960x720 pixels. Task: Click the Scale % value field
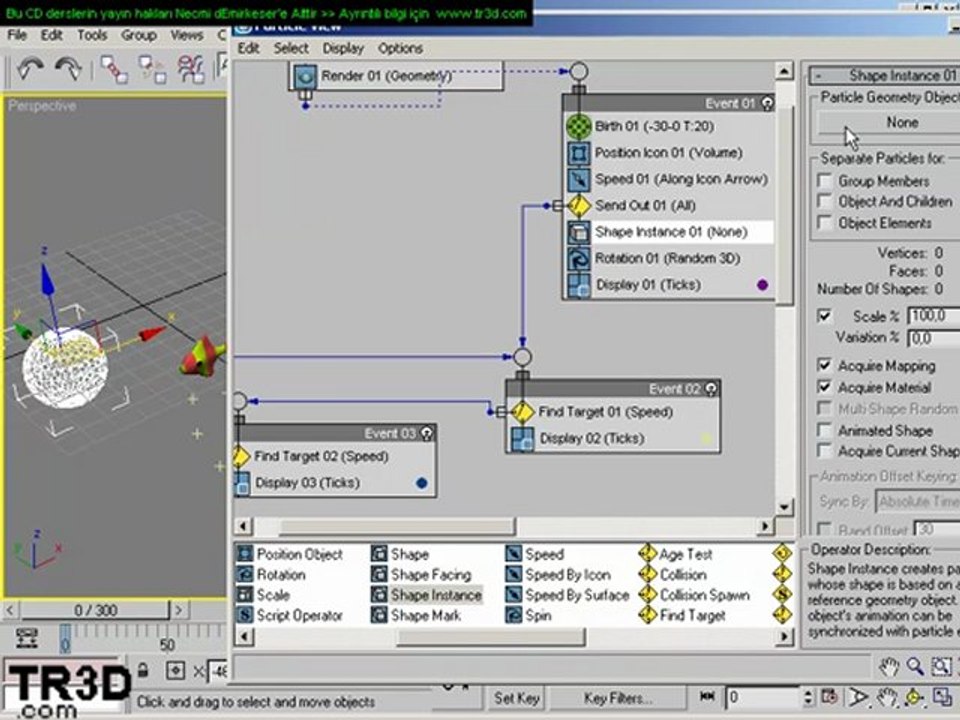click(934, 316)
